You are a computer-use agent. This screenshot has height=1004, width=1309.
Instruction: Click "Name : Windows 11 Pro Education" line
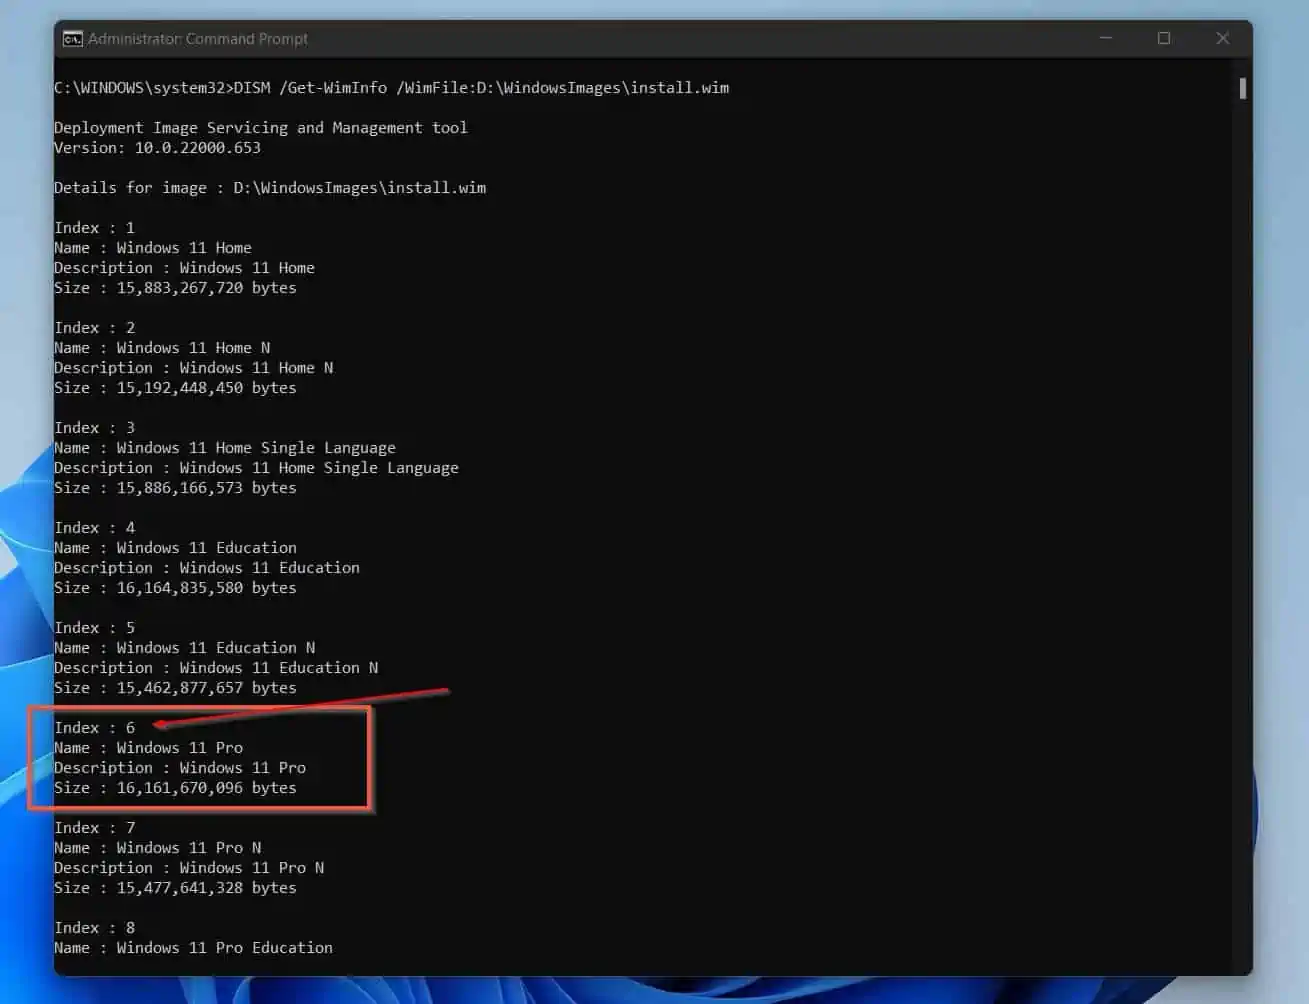(193, 948)
